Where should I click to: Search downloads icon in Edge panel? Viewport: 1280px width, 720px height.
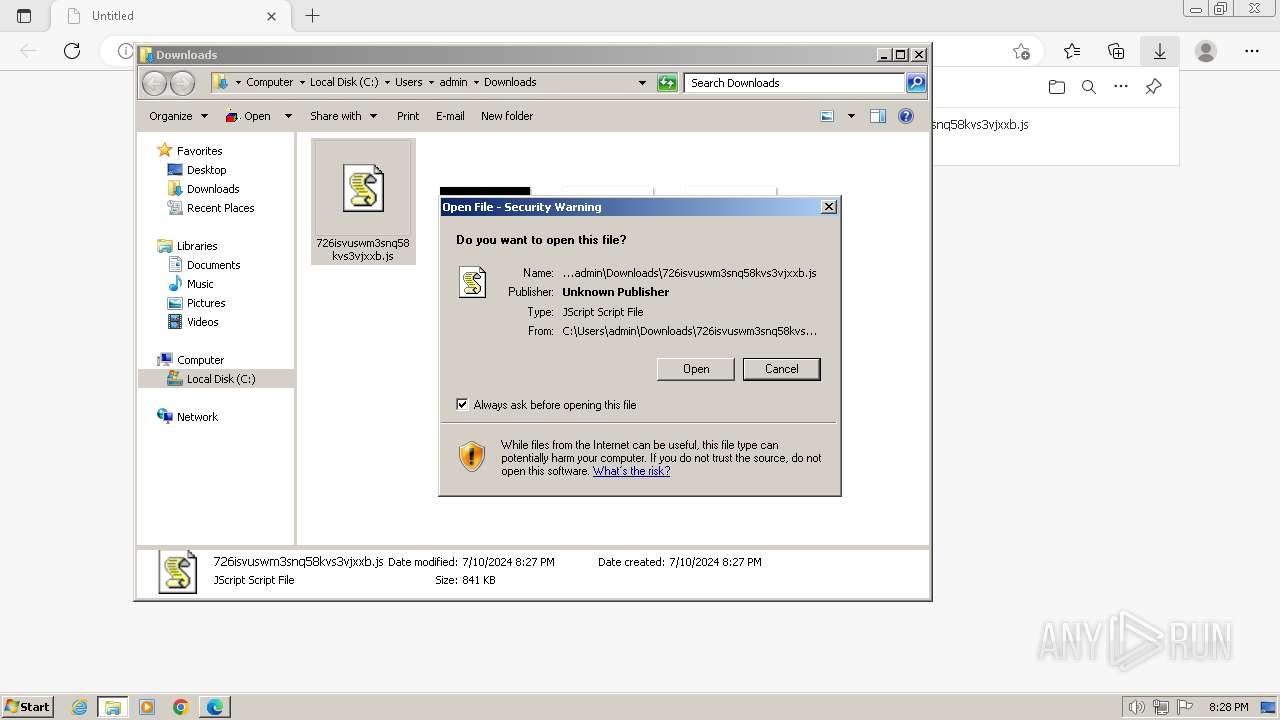(x=1089, y=87)
